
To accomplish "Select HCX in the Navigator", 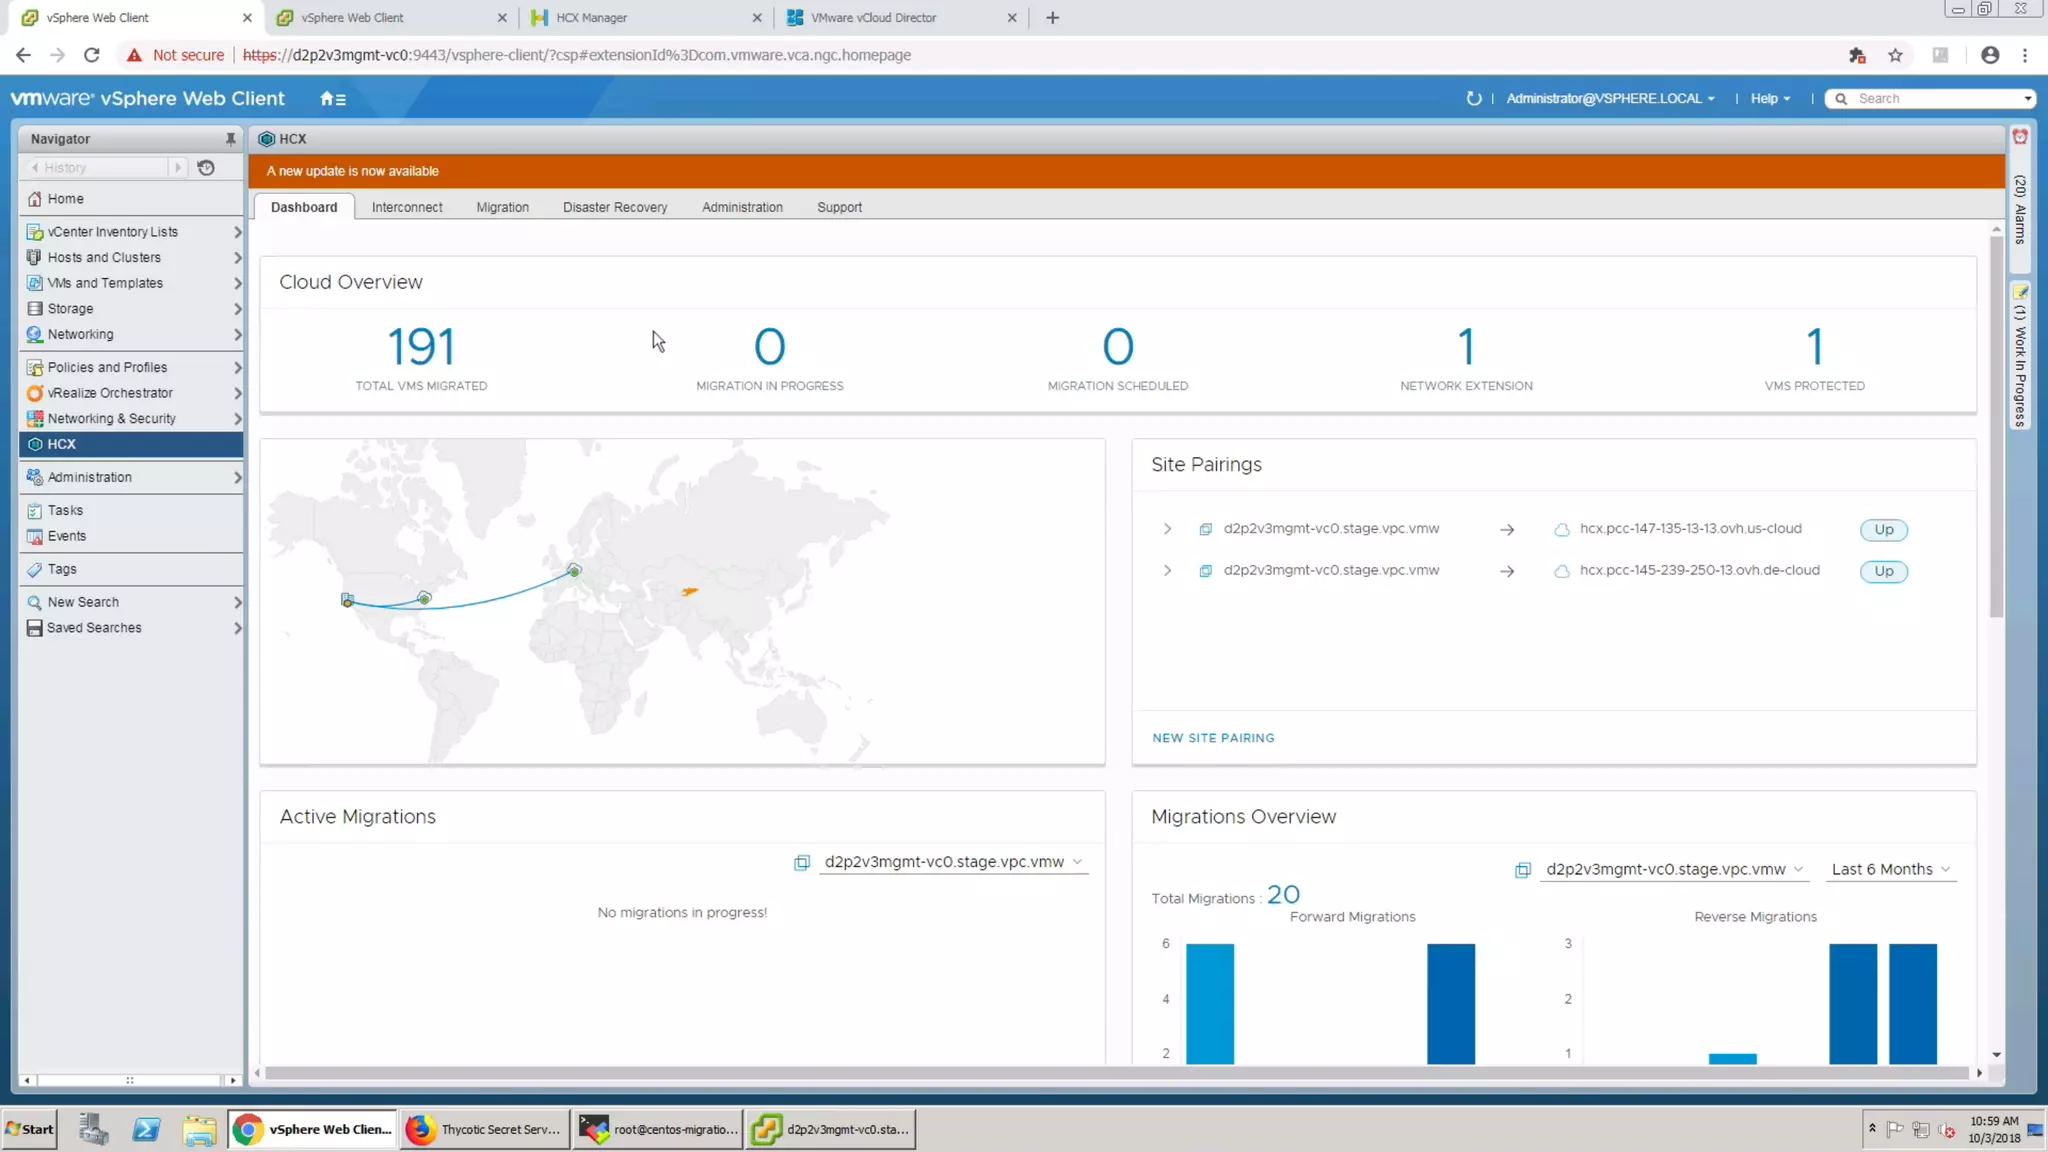I will click(x=131, y=444).
